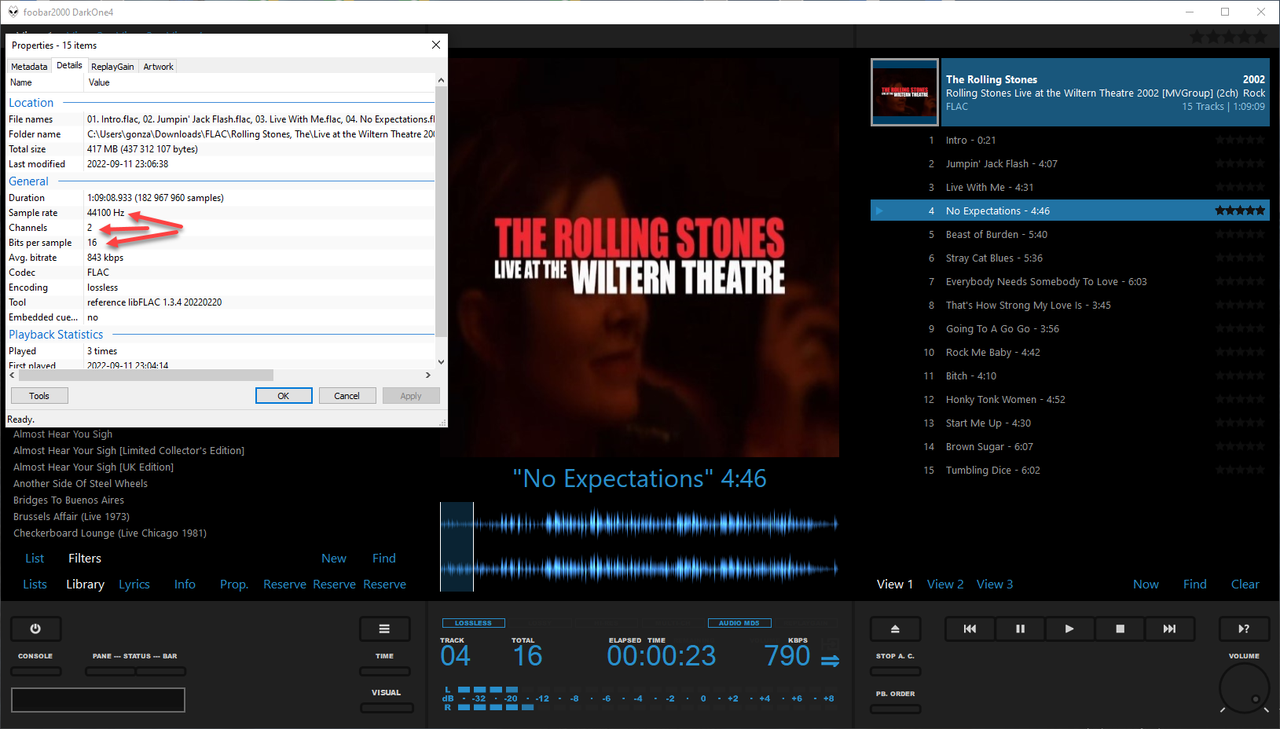This screenshot has height=729, width=1280.
Task: Pause playback
Action: coord(1020,629)
